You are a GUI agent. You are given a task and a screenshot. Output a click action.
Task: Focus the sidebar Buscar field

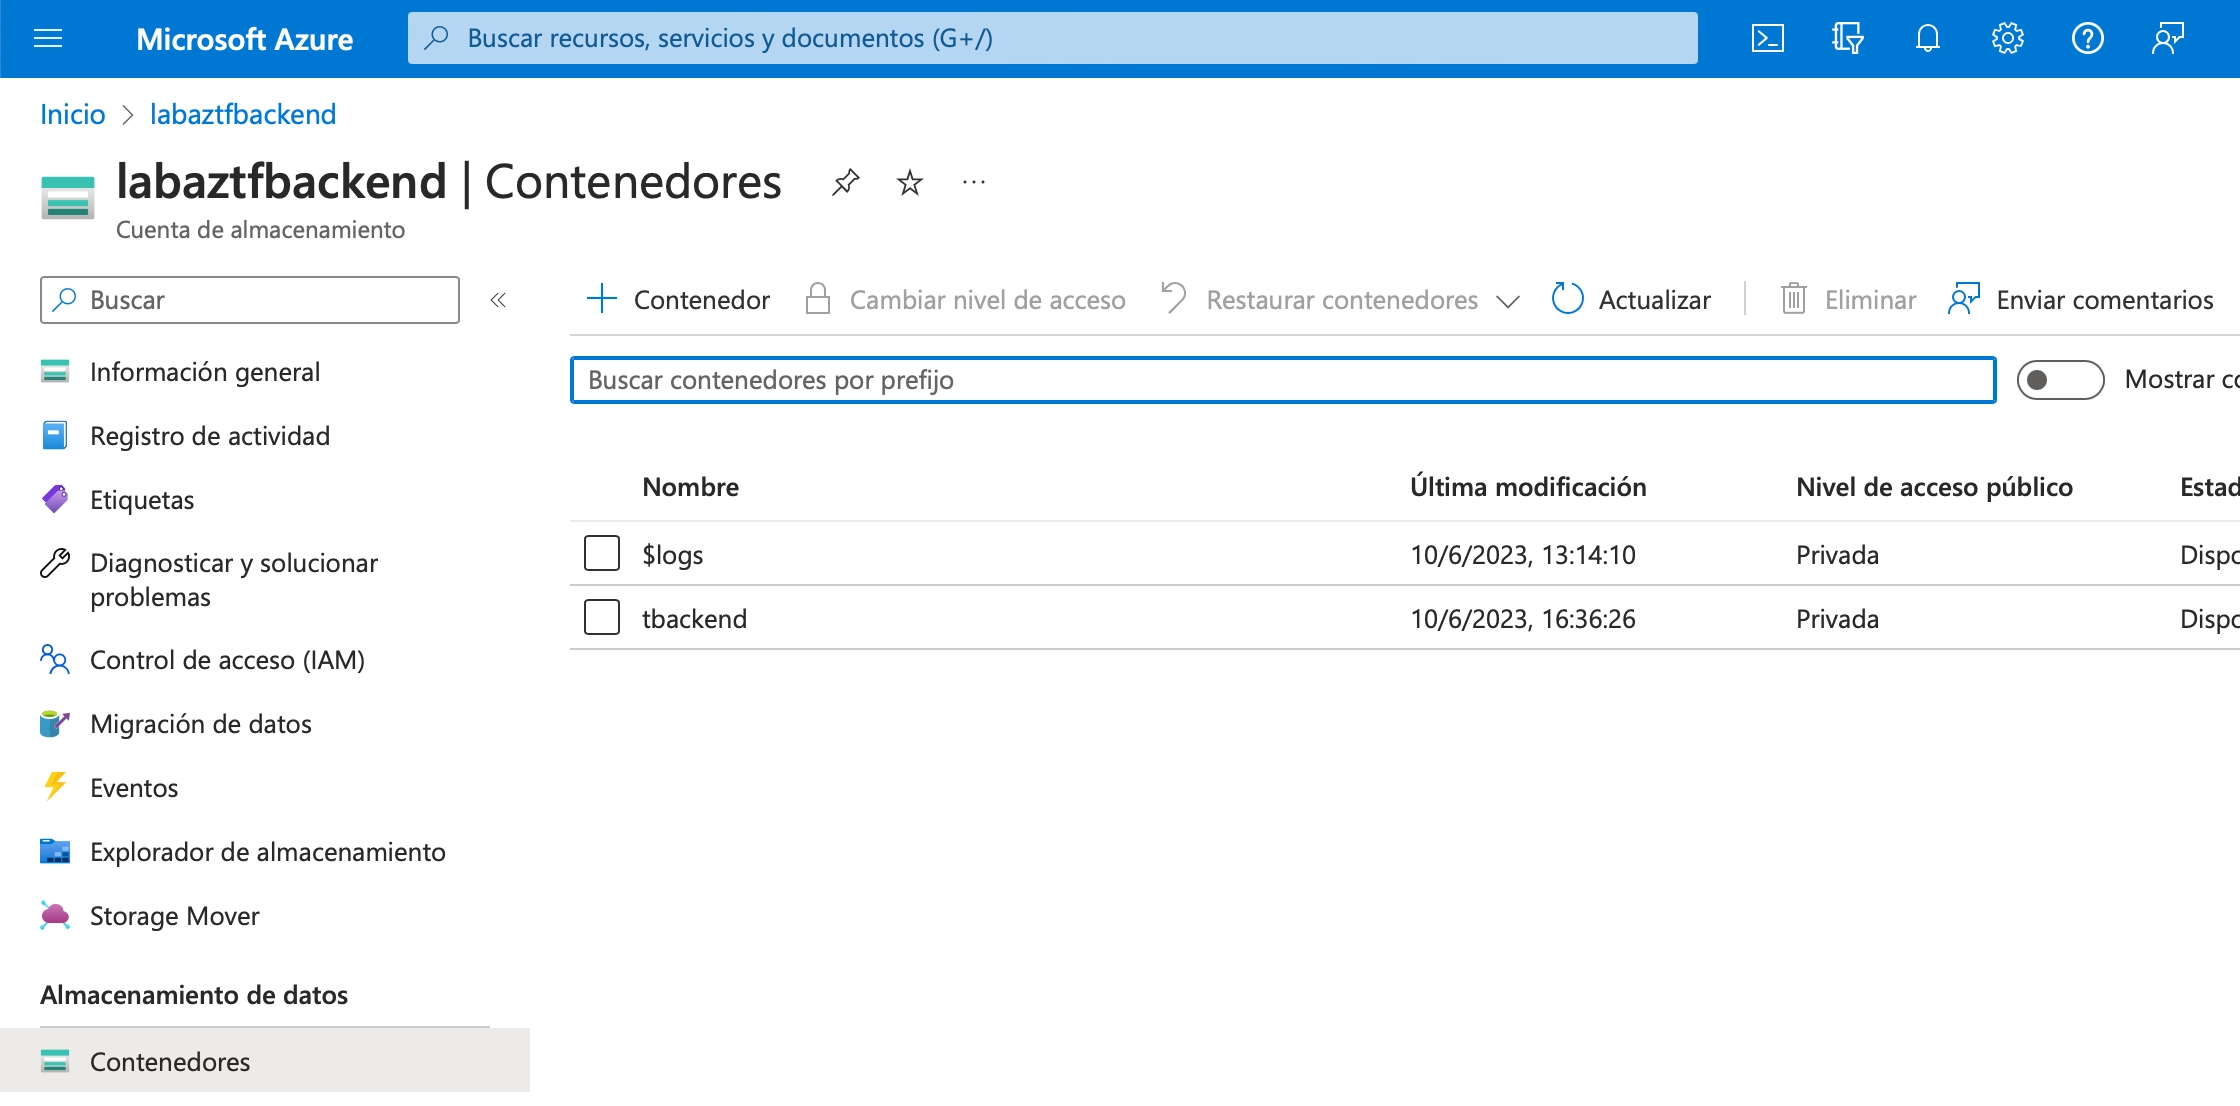click(x=250, y=299)
